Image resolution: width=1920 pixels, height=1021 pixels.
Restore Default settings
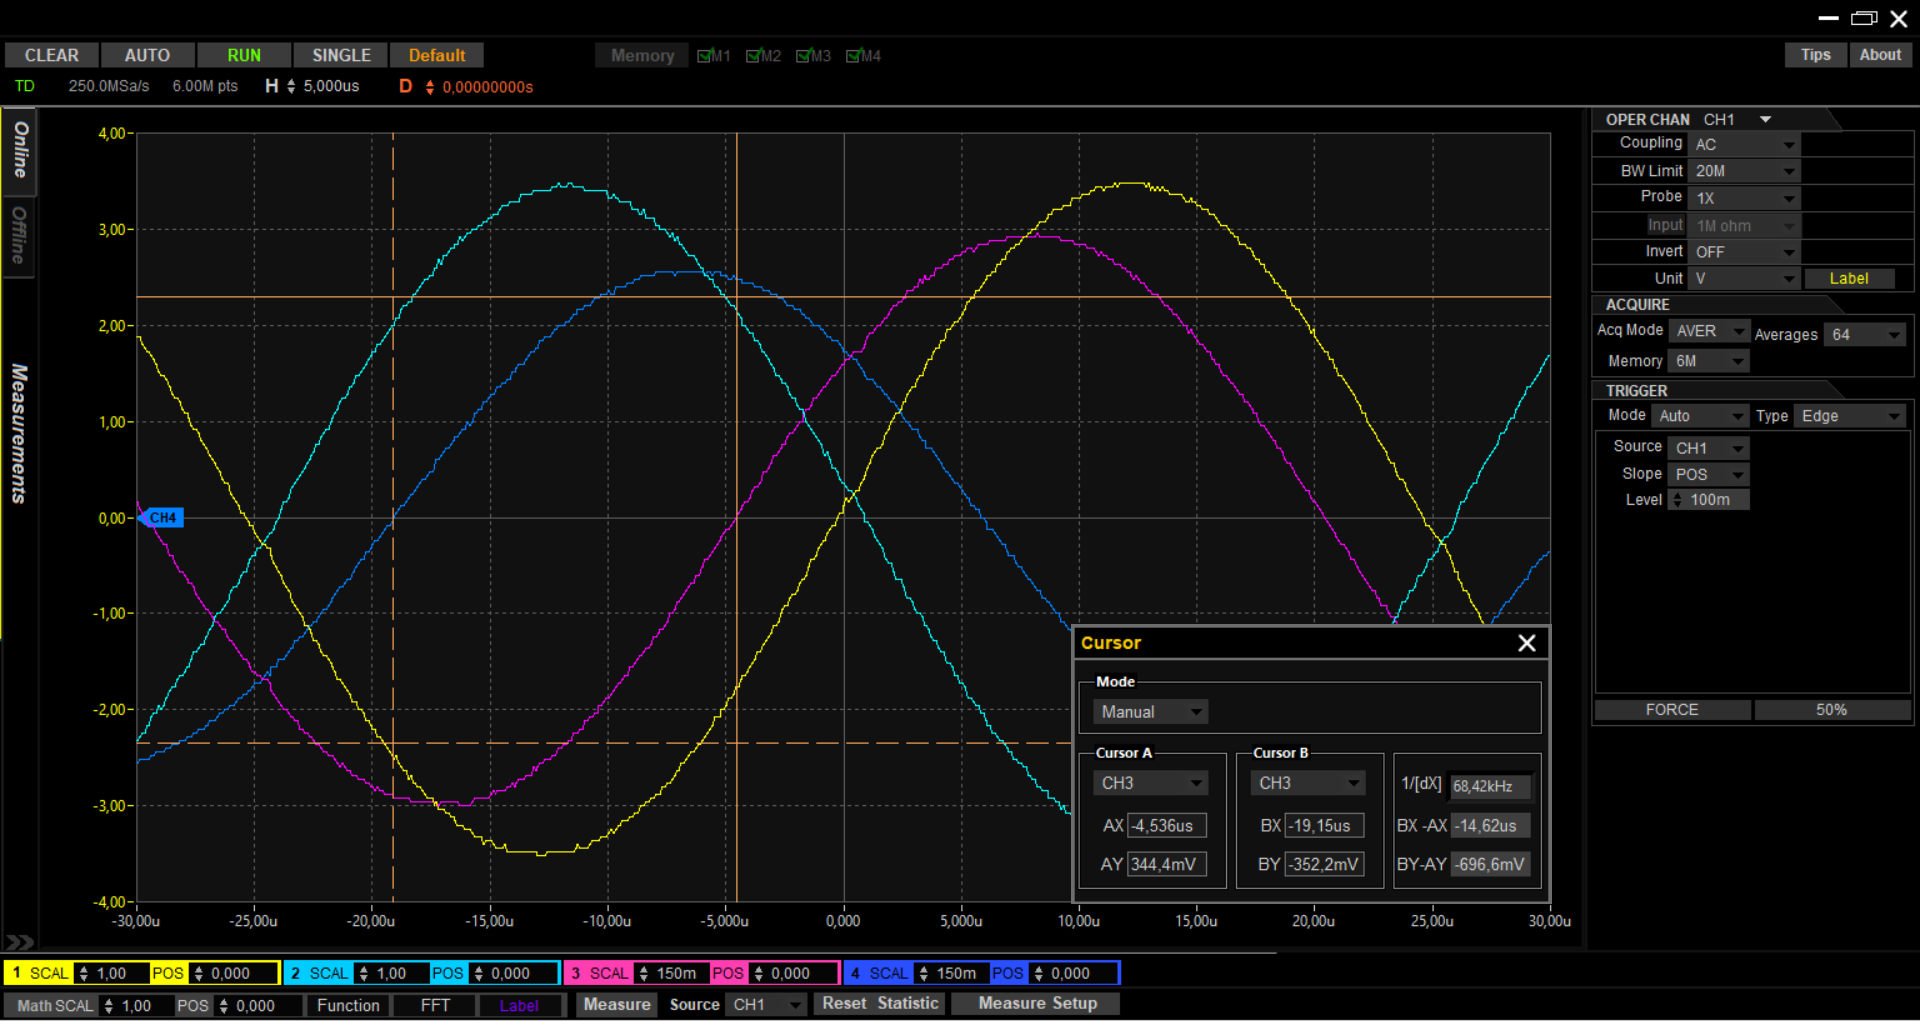pos(437,55)
